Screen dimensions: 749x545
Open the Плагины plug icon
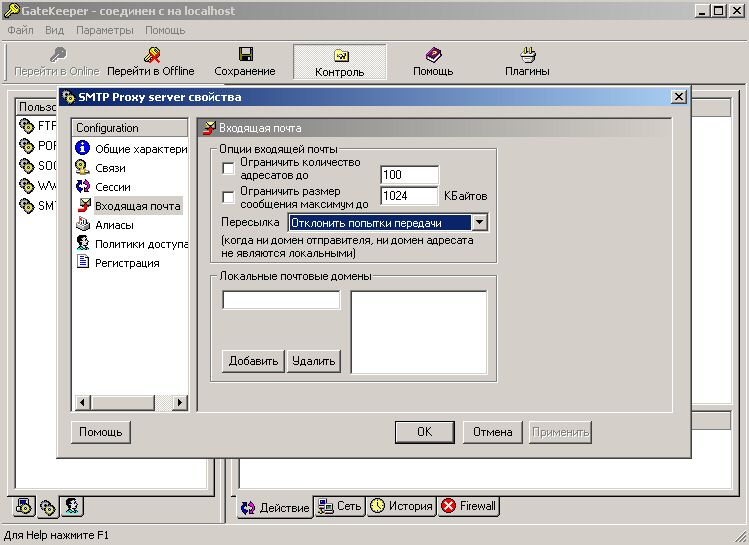point(528,54)
